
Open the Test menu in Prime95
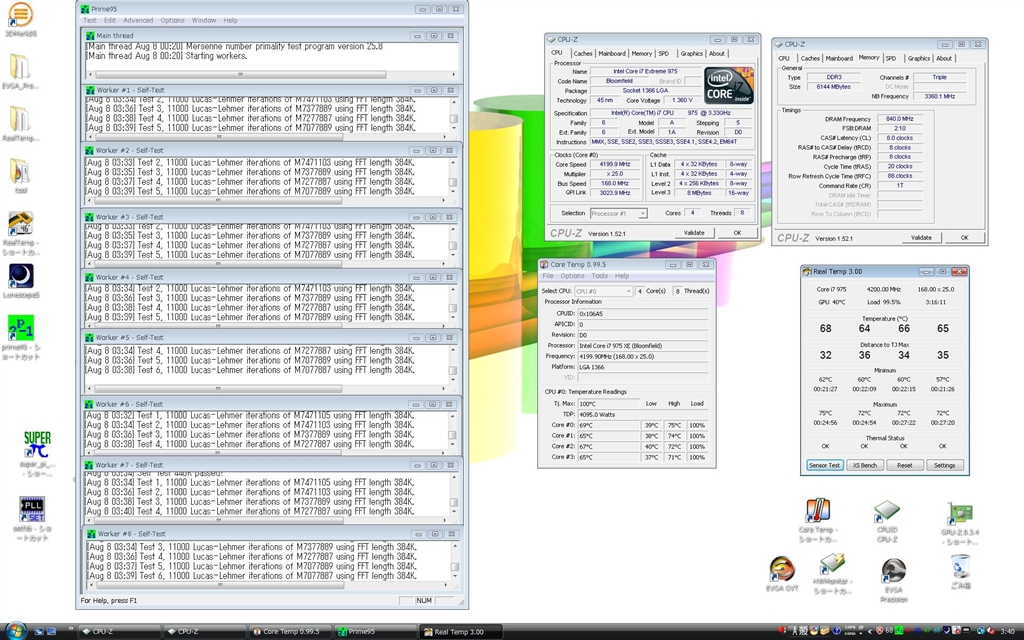(90, 20)
